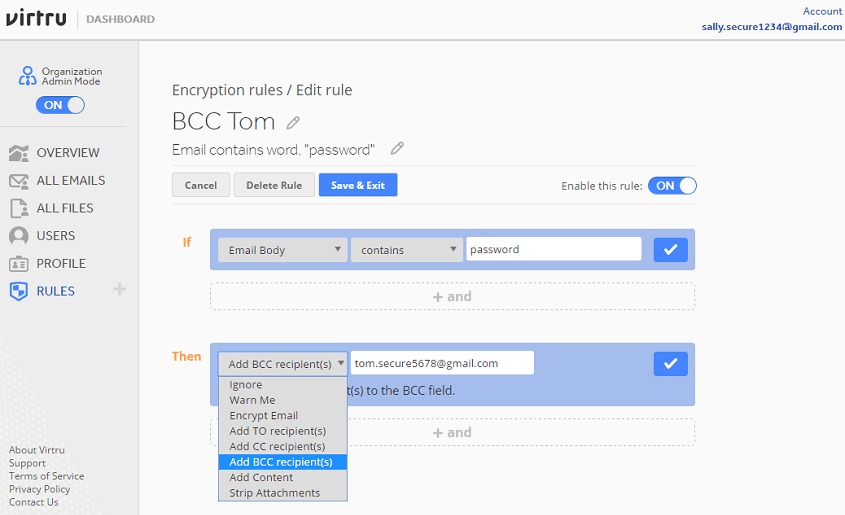Click the All Emails envelope icon
The image size is (845, 515).
click(19, 181)
